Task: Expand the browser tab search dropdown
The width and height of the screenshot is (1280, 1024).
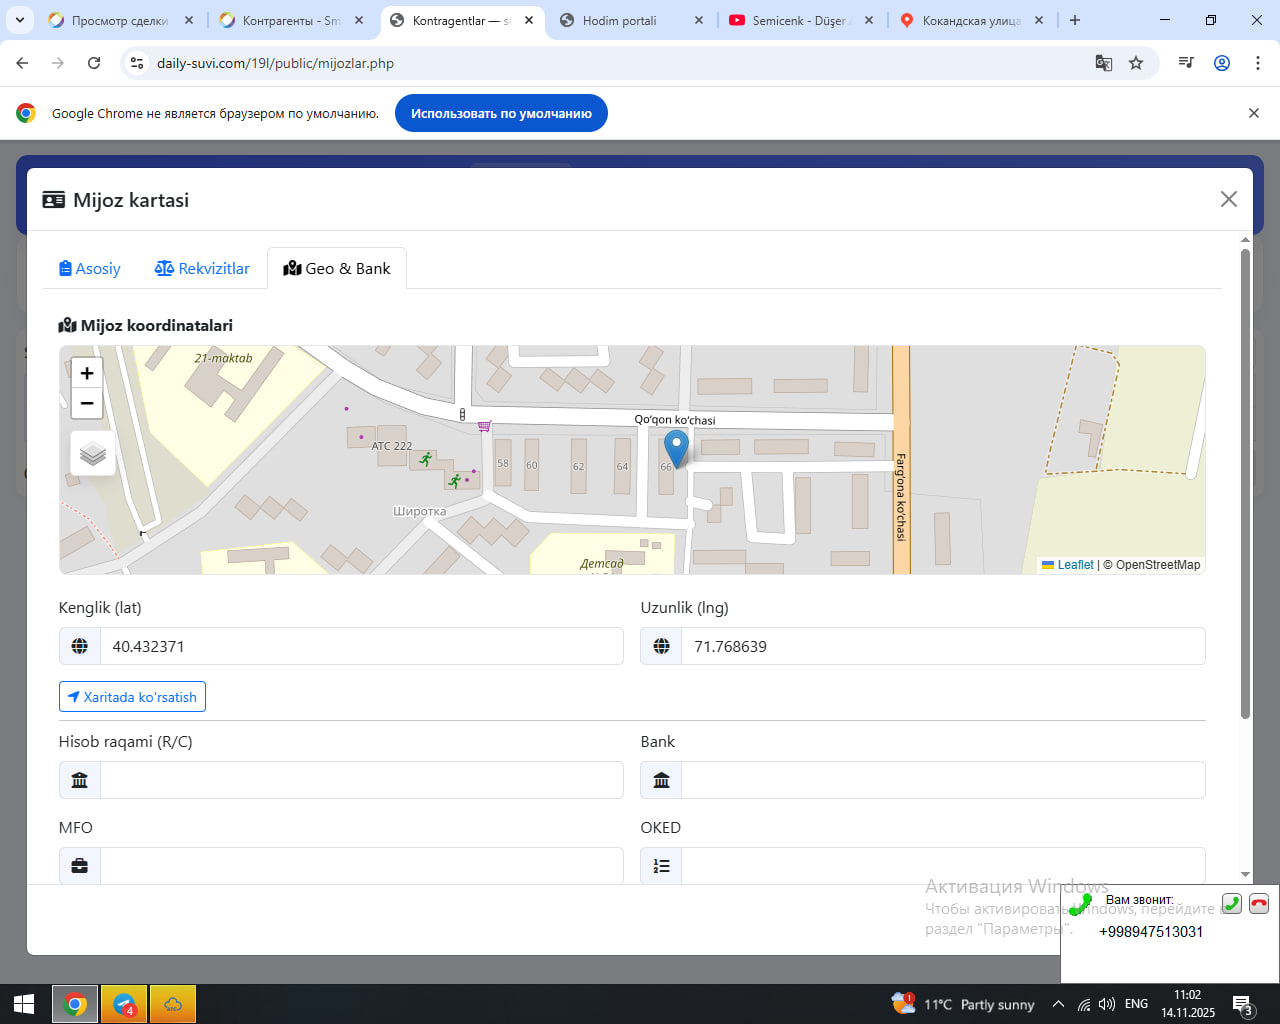Action: [20, 20]
